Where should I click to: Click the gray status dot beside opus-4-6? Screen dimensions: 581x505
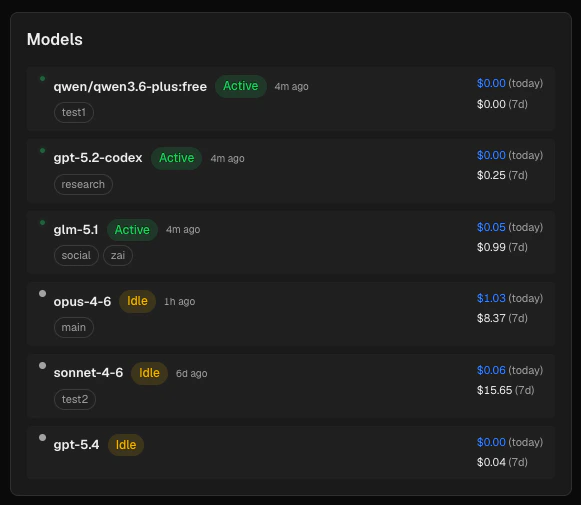coord(42,293)
